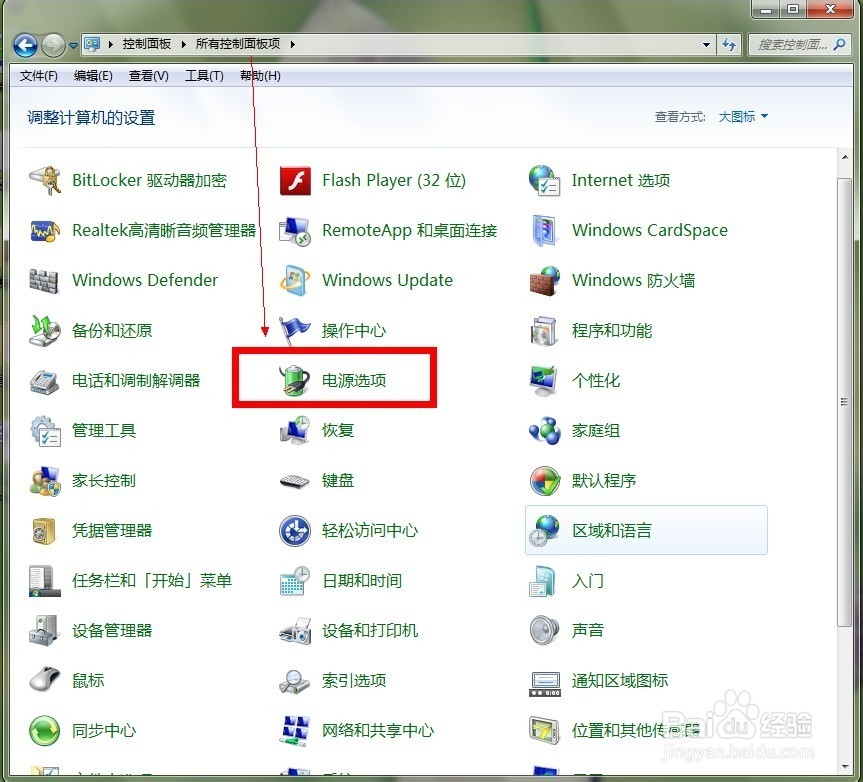This screenshot has height=782, width=863.
Task: Open 恢复 icon
Action: click(x=295, y=431)
